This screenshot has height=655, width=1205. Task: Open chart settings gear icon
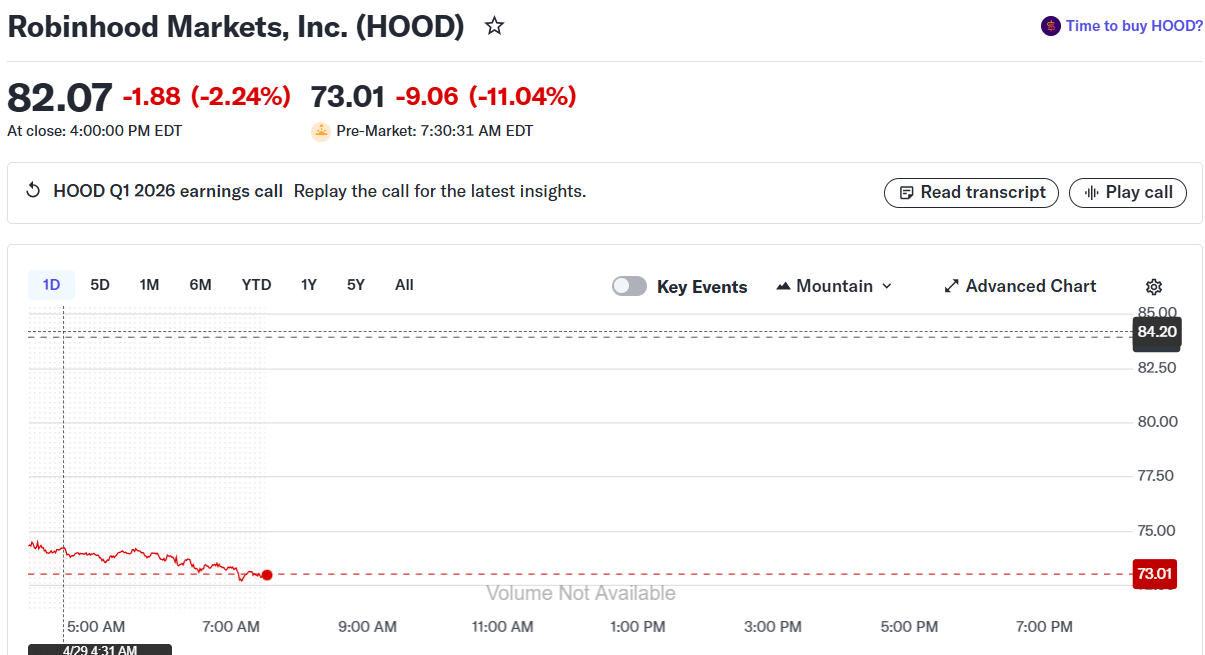1154,287
